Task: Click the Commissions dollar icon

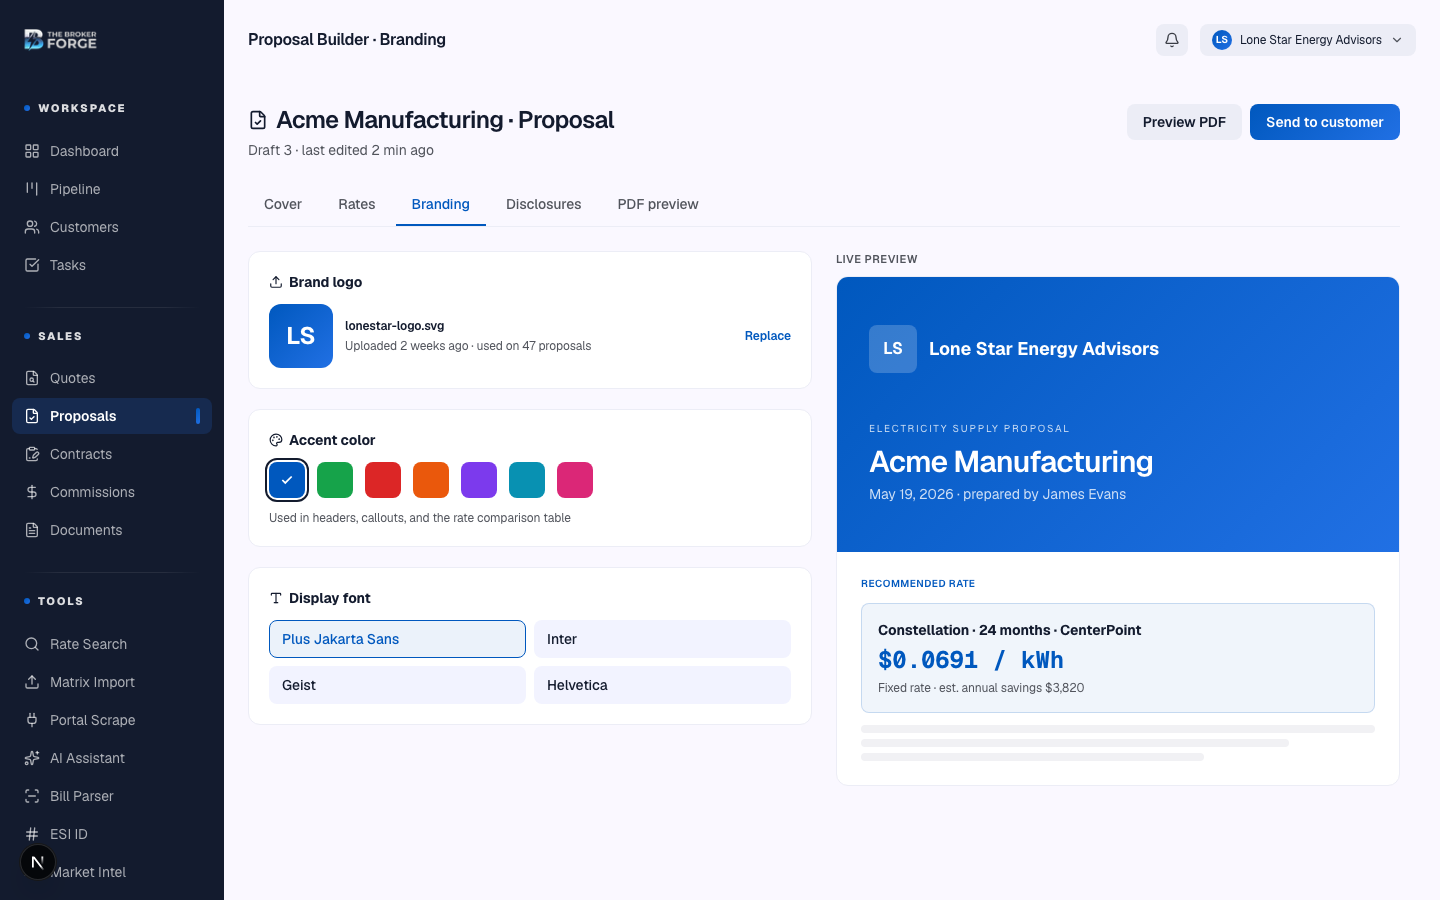Action: point(32,492)
